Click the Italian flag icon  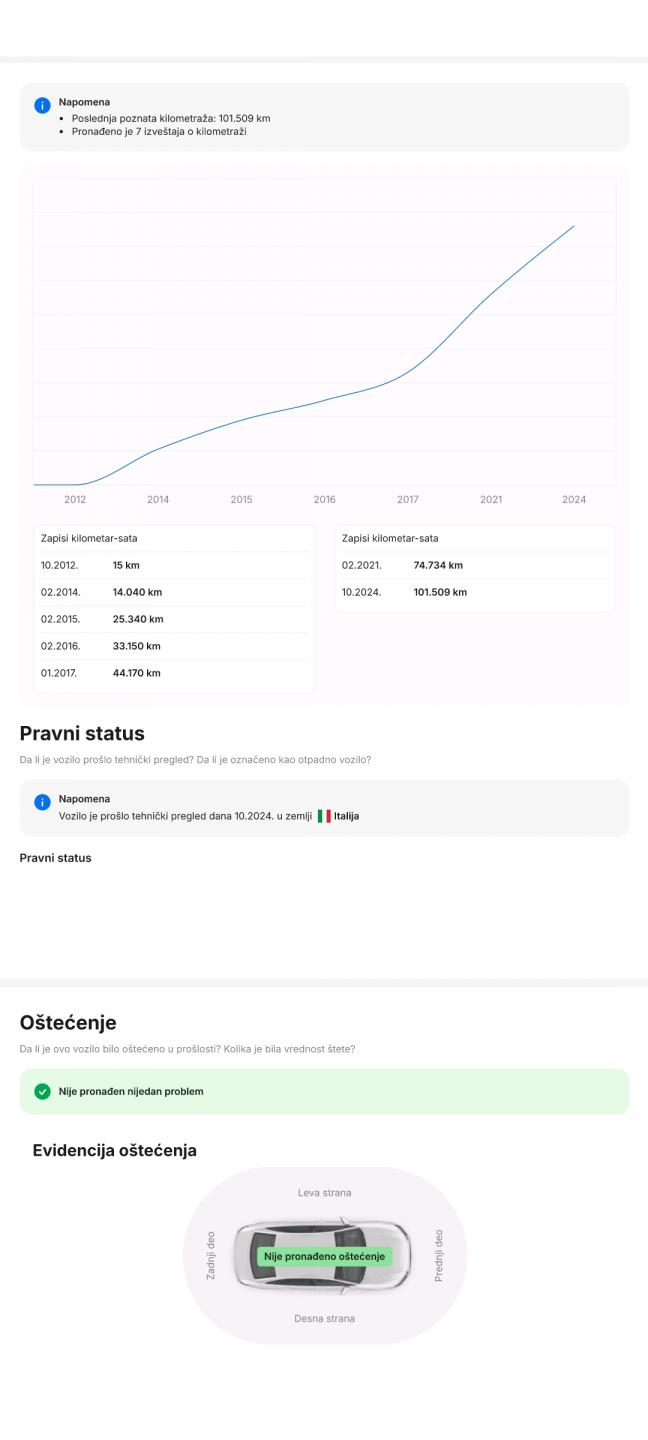pos(324,816)
